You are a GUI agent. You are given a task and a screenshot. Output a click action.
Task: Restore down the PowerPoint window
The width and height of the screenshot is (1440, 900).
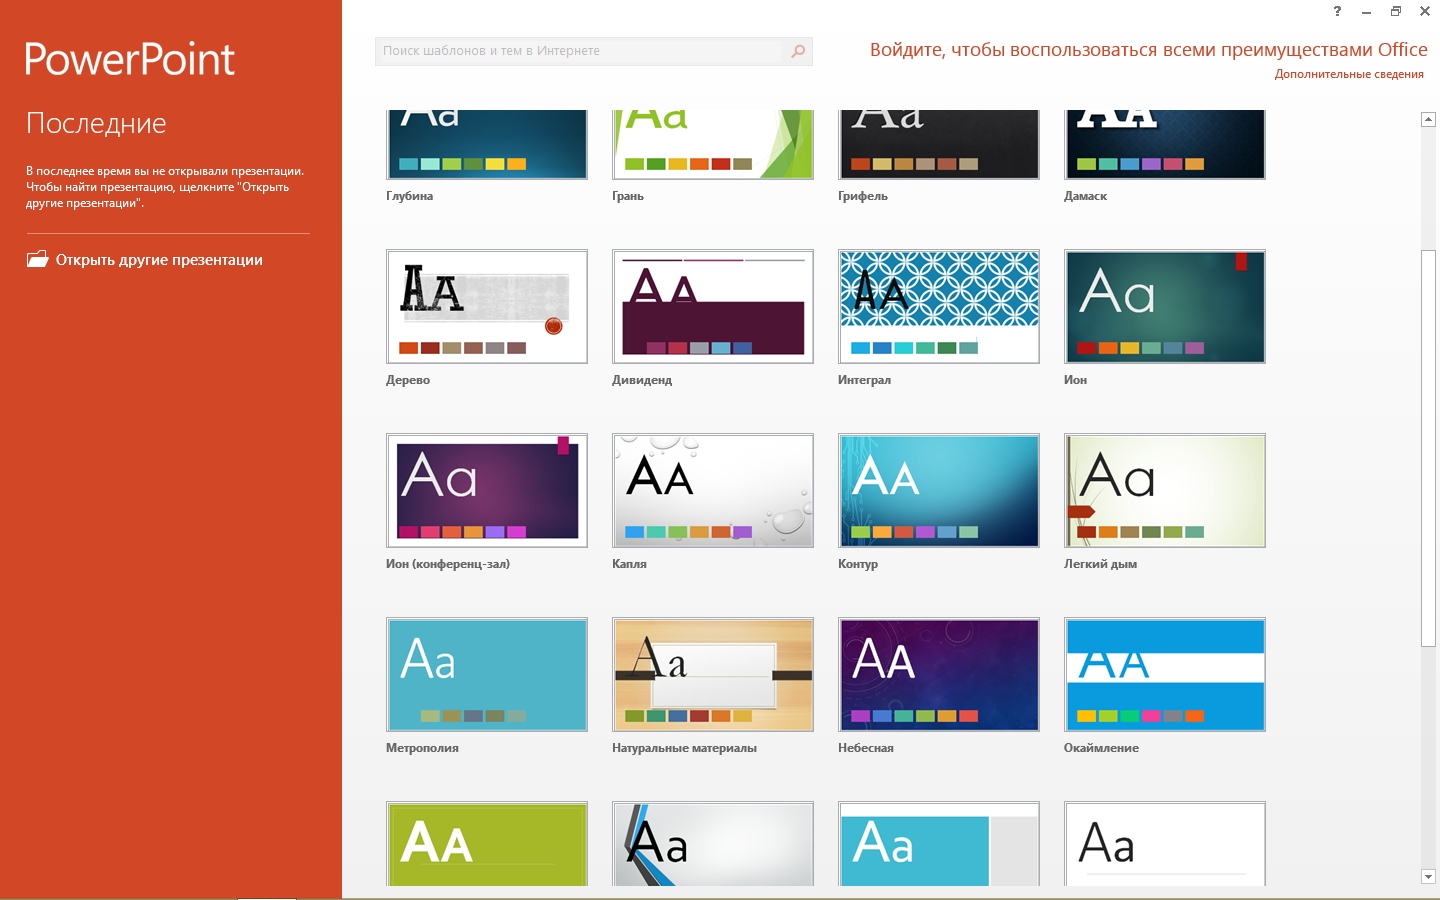click(1396, 11)
